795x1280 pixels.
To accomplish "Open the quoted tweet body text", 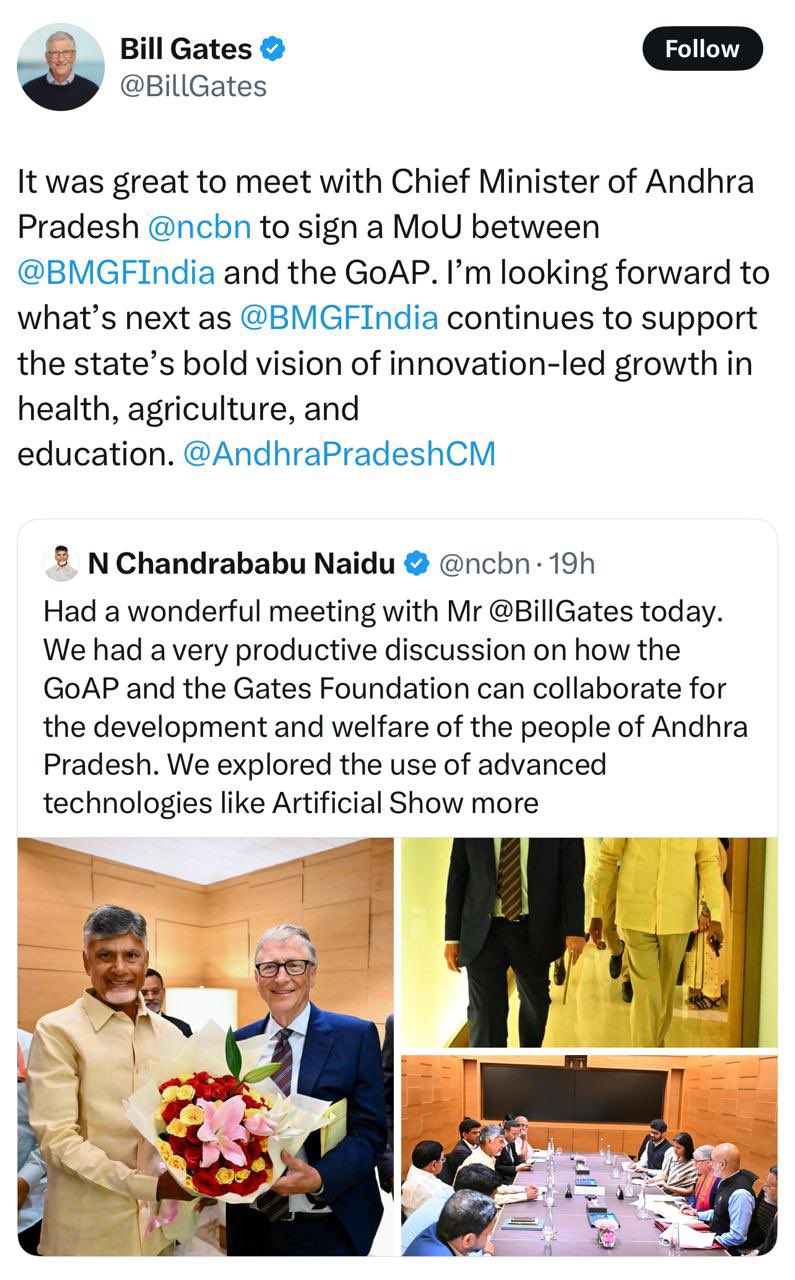I will (396, 707).
